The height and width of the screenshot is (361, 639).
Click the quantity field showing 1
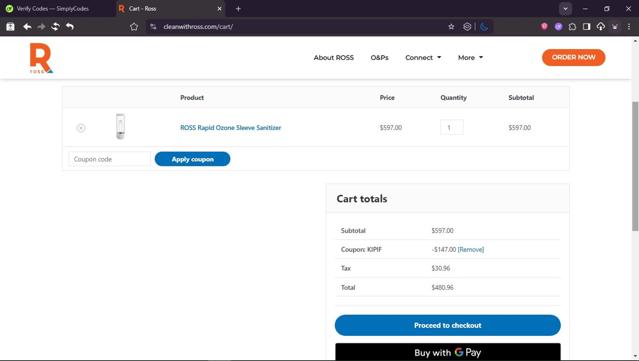pos(452,128)
